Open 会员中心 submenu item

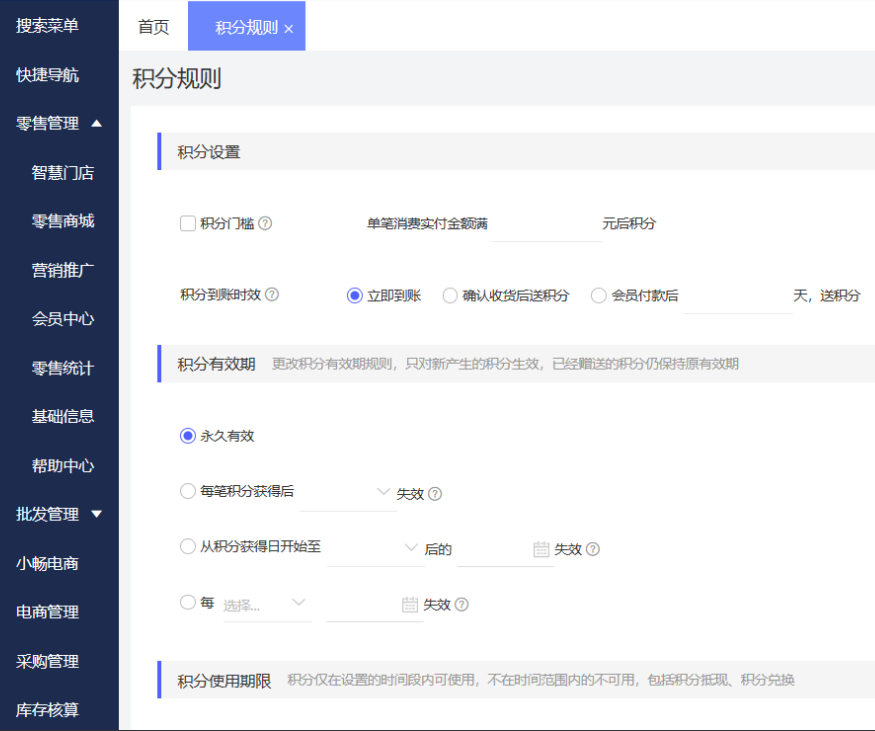(63, 319)
